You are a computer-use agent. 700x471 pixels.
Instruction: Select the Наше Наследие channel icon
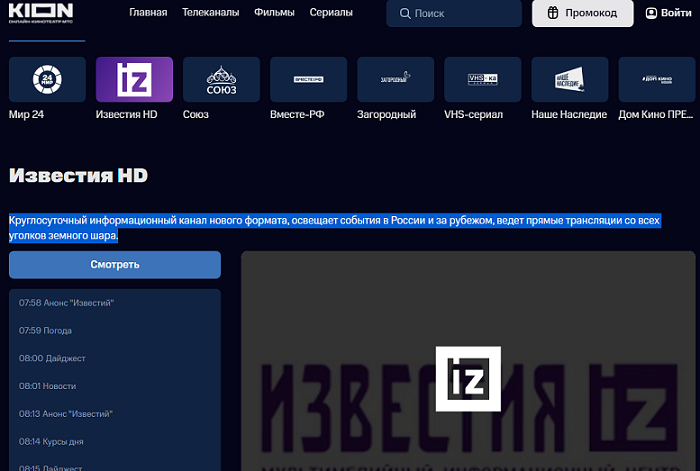click(x=570, y=79)
